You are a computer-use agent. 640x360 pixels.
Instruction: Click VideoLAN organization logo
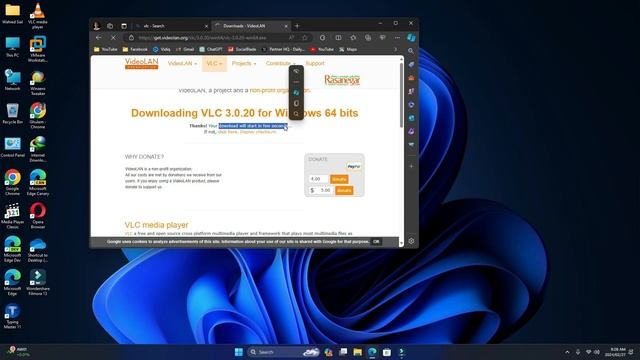point(142,64)
